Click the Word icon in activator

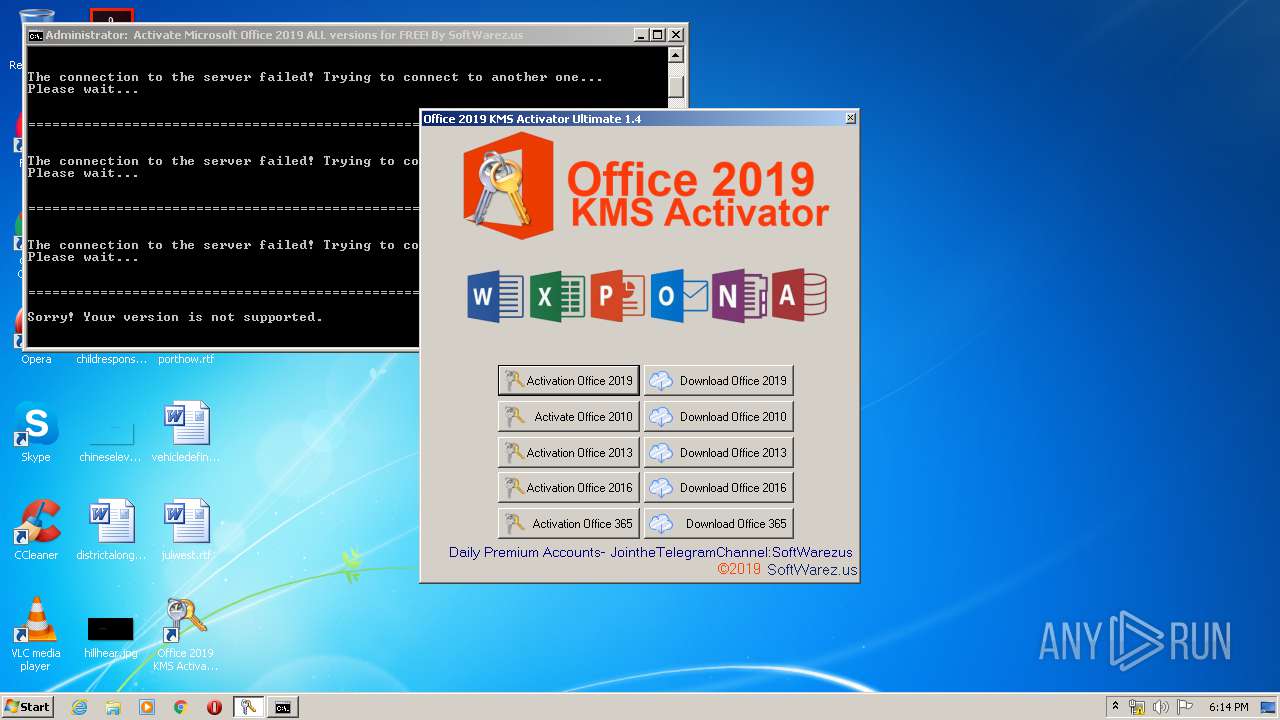pyautogui.click(x=496, y=296)
